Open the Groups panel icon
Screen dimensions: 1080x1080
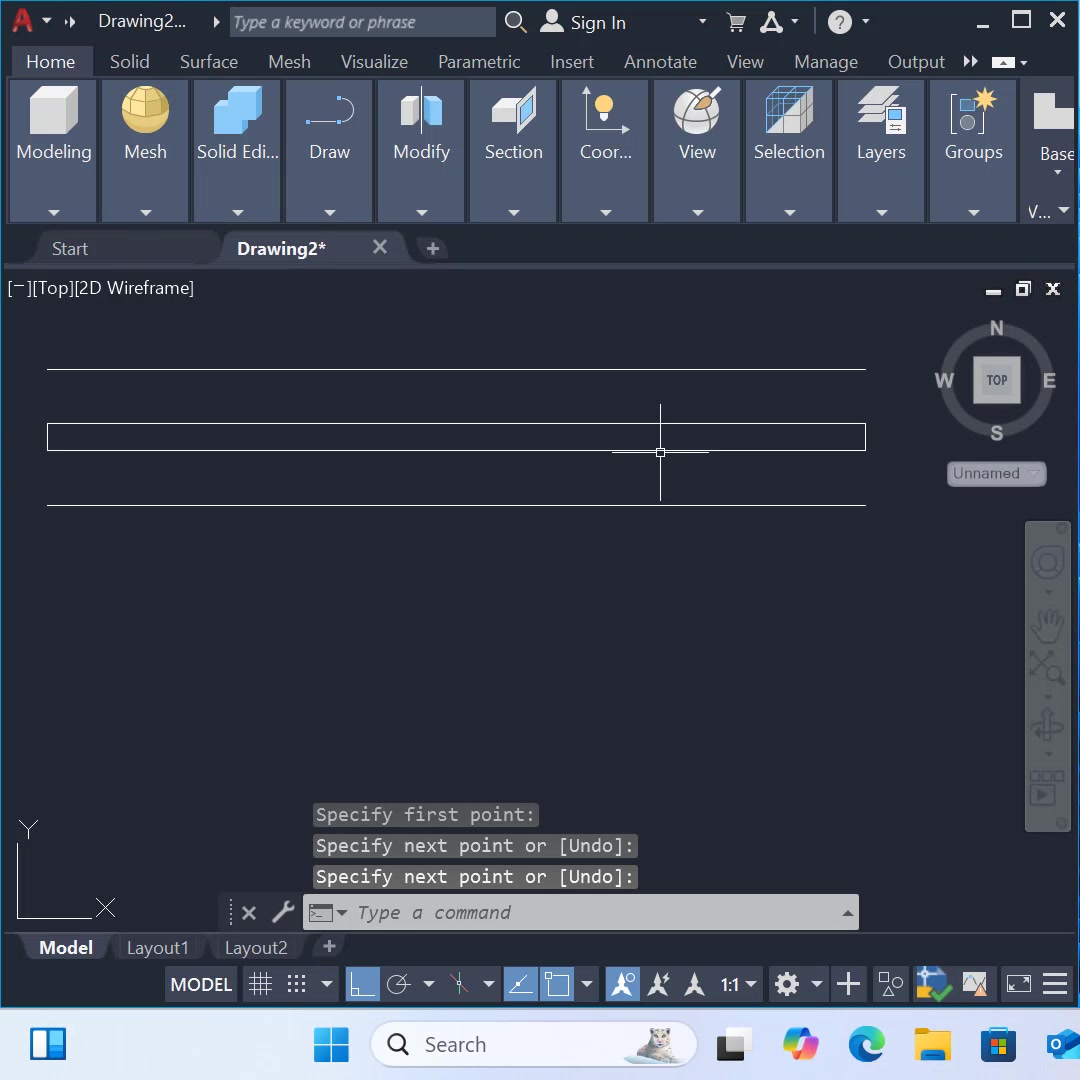click(973, 110)
